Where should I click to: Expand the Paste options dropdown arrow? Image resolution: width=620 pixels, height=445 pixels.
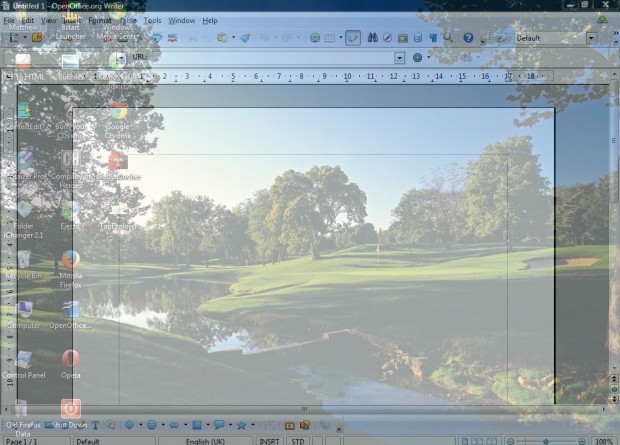point(233,38)
